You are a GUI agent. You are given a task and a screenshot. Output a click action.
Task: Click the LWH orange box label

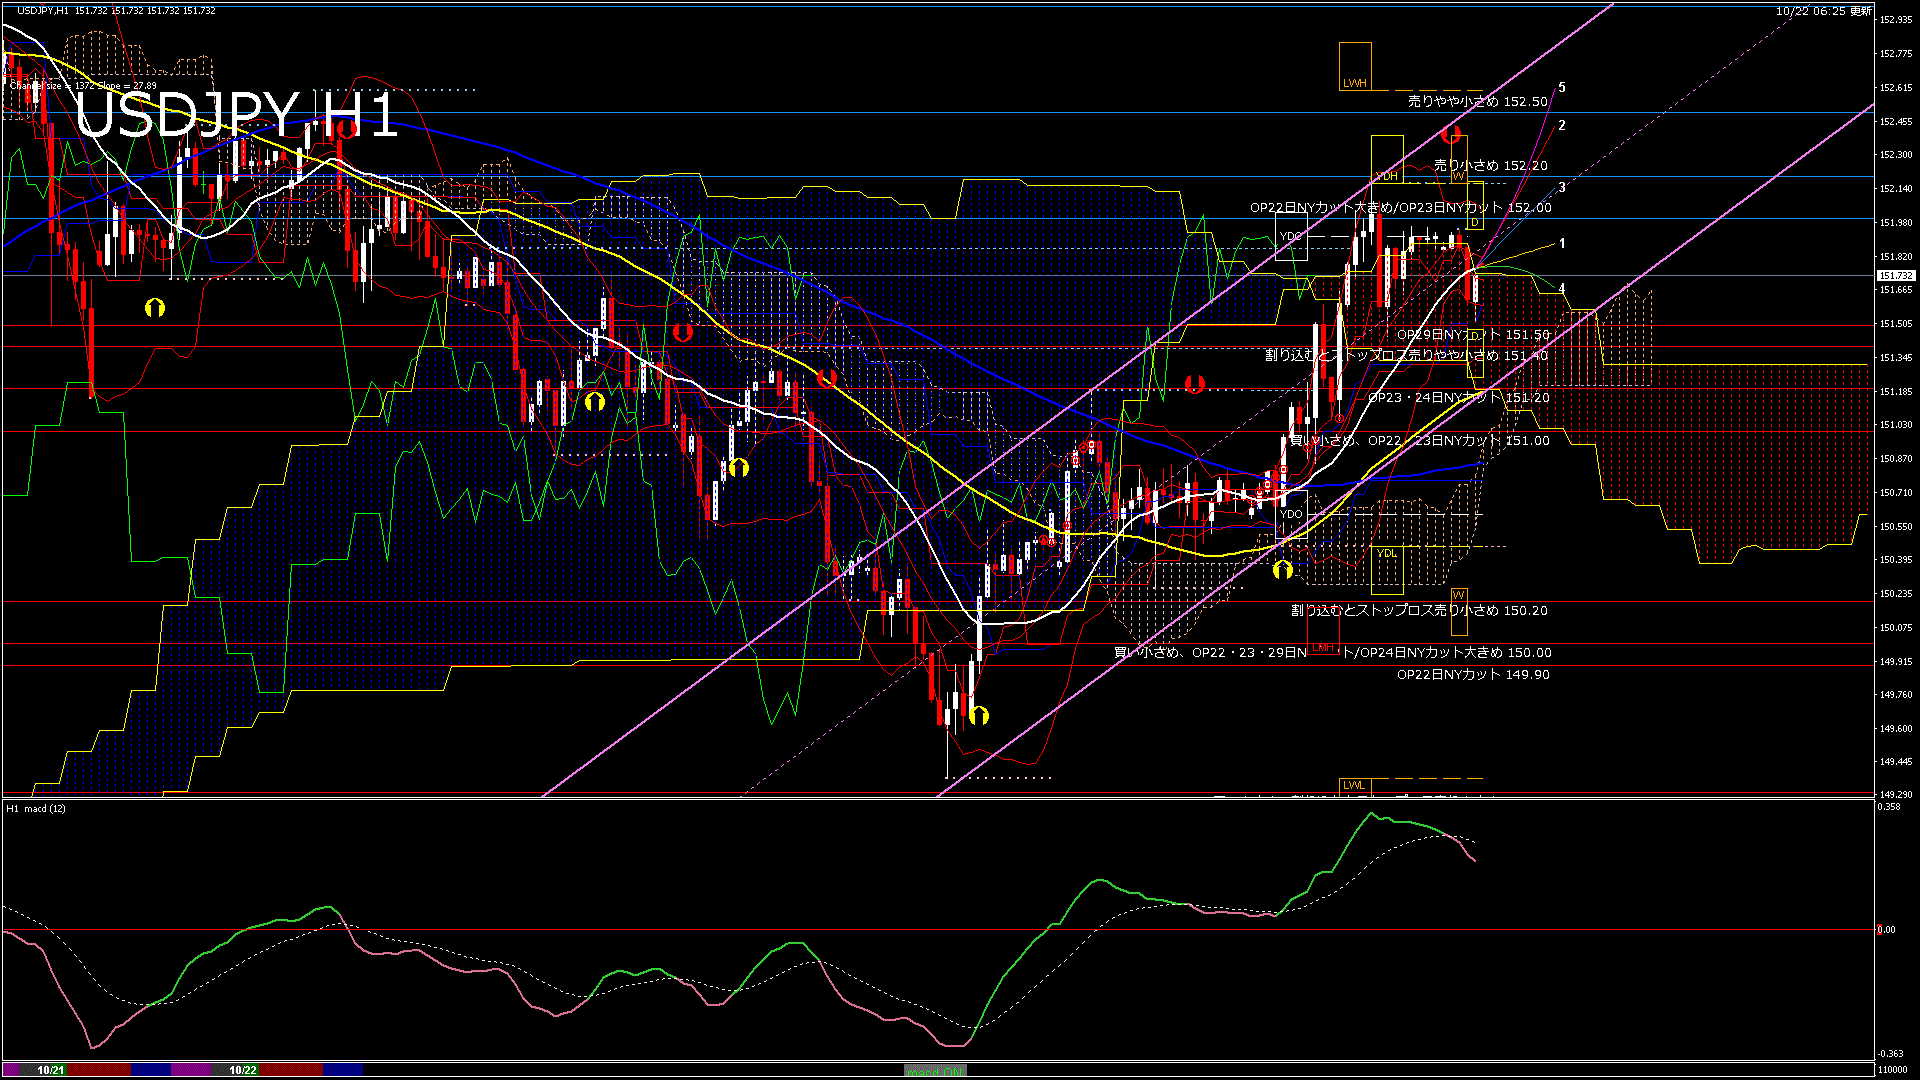click(1354, 83)
